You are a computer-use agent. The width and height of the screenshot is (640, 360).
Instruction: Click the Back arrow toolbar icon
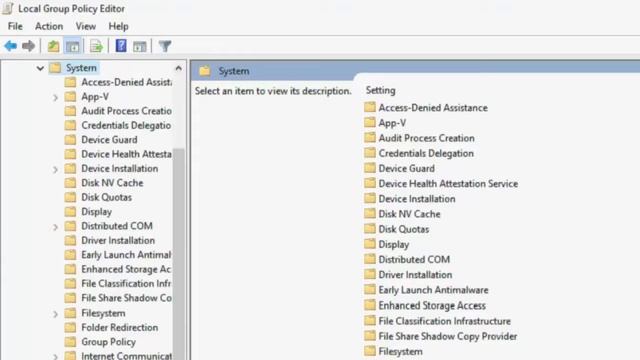click(10, 46)
